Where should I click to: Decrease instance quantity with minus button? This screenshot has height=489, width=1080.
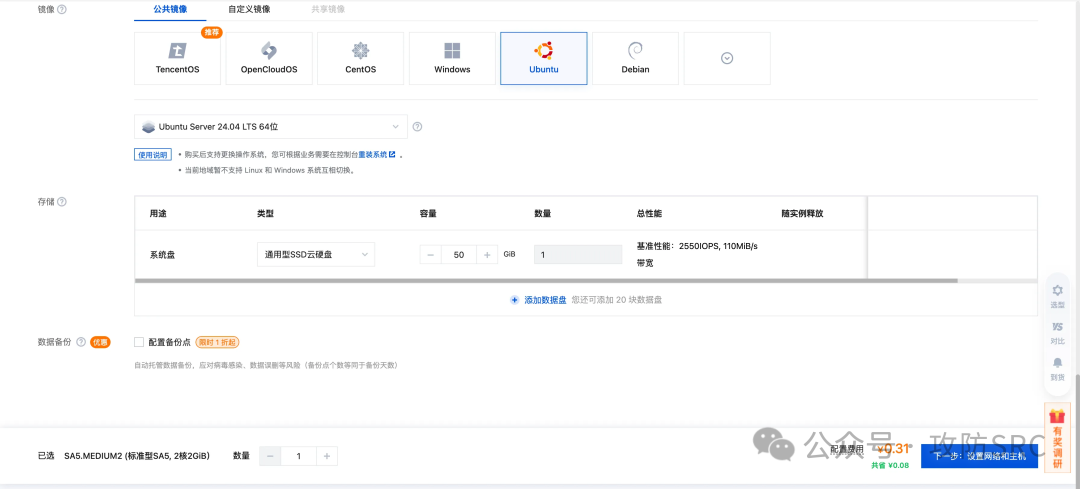270,456
